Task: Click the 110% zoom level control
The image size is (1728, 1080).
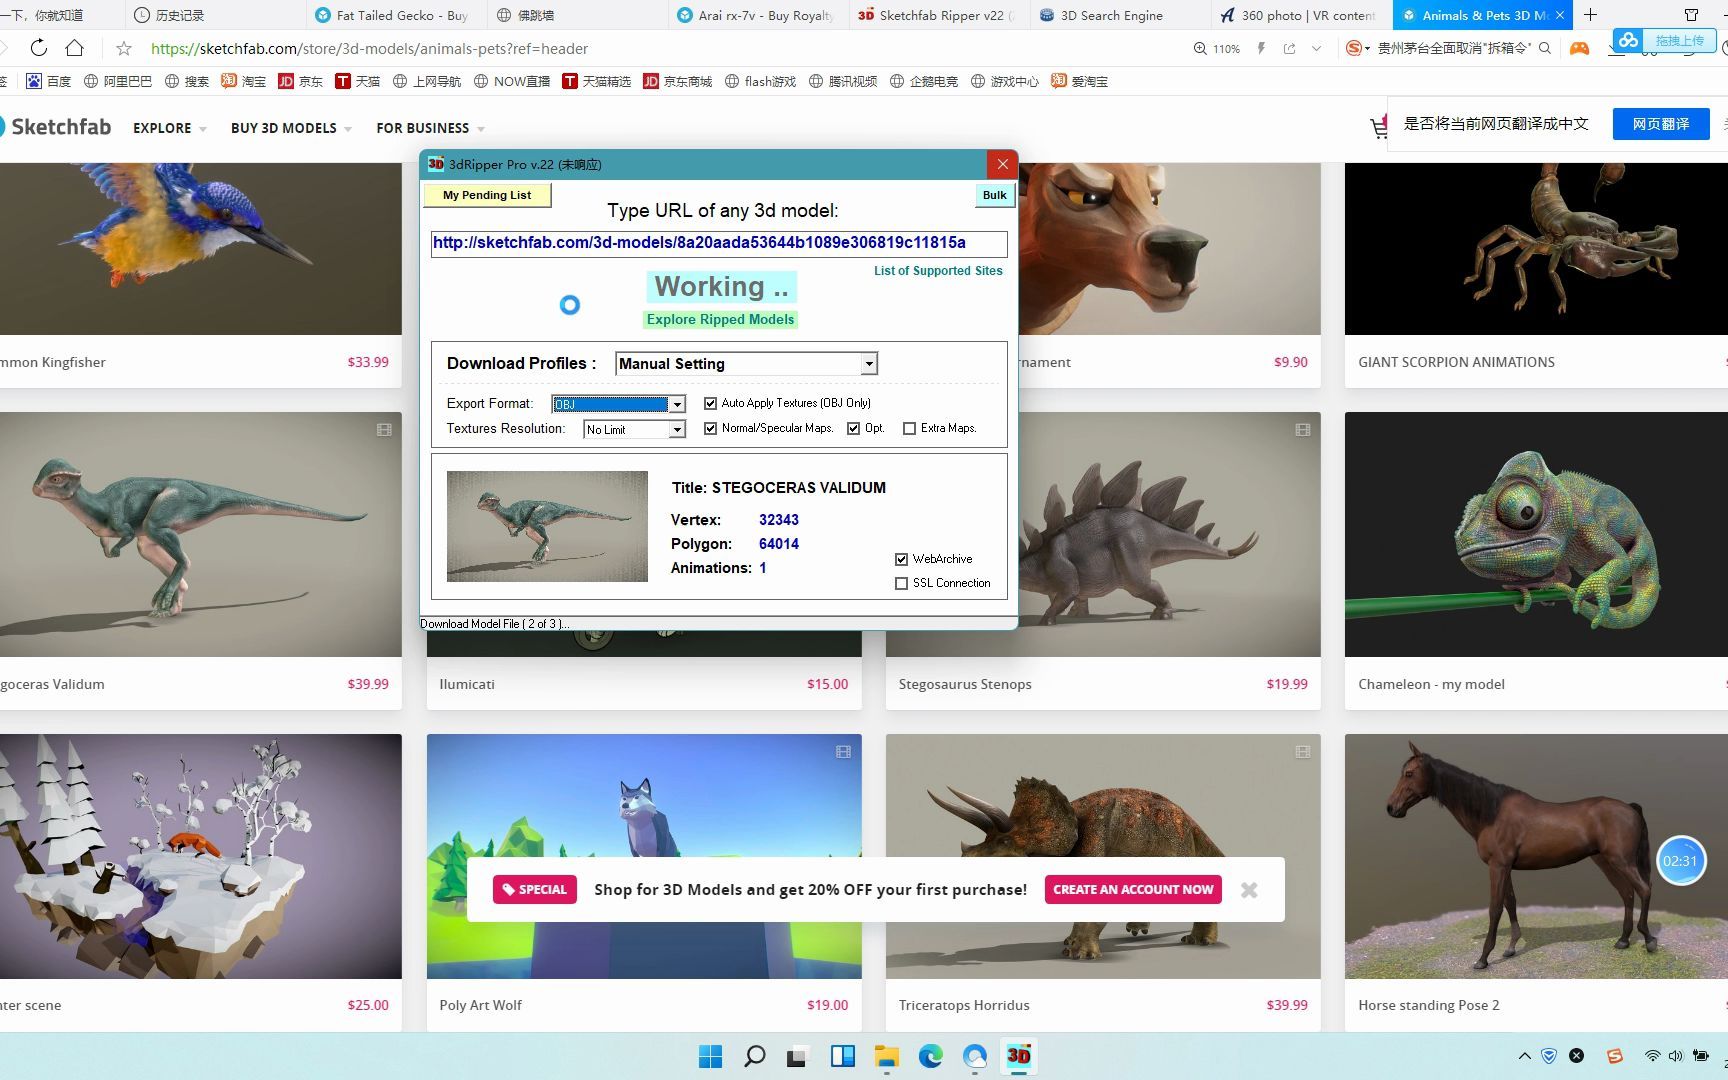Action: (1216, 48)
